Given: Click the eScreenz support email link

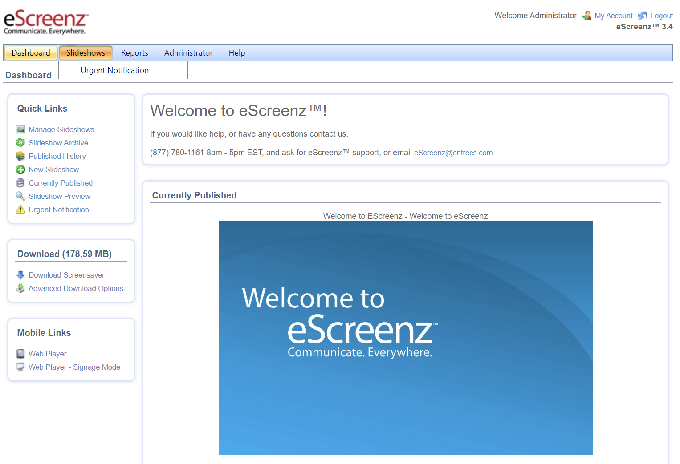Looking at the screenshot, I should coord(454,153).
